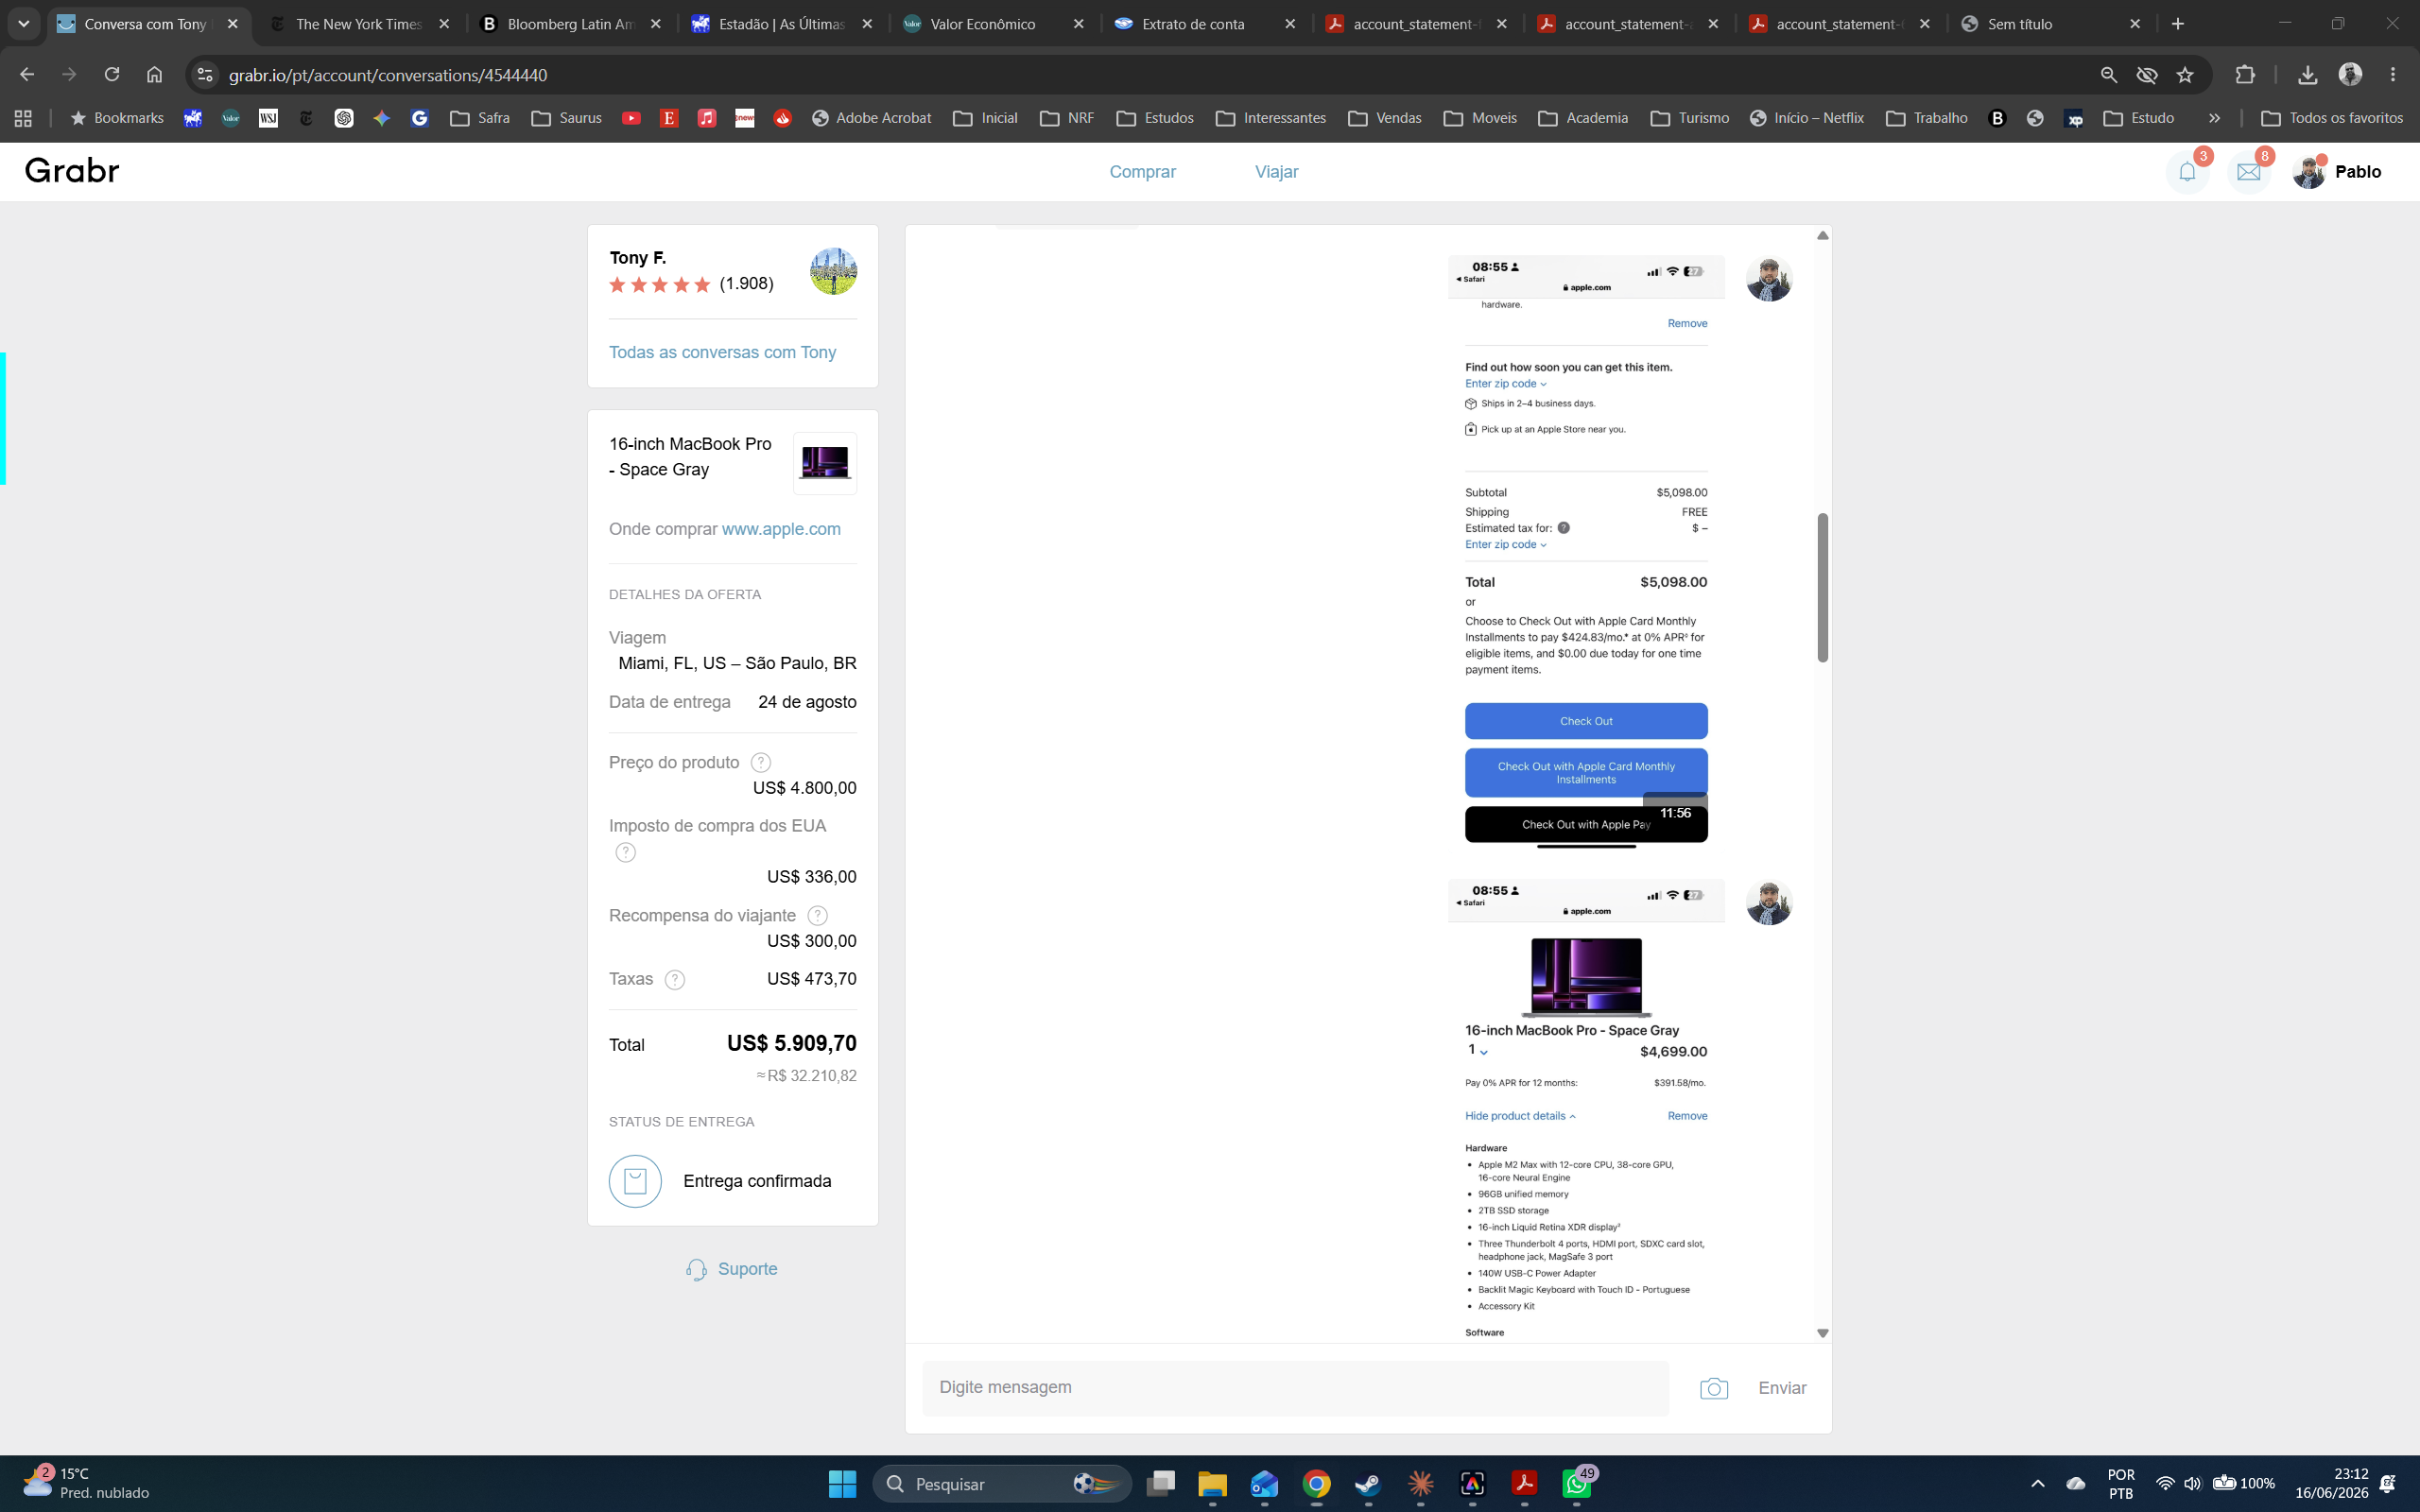Open the Google bookmark icon

point(420,118)
